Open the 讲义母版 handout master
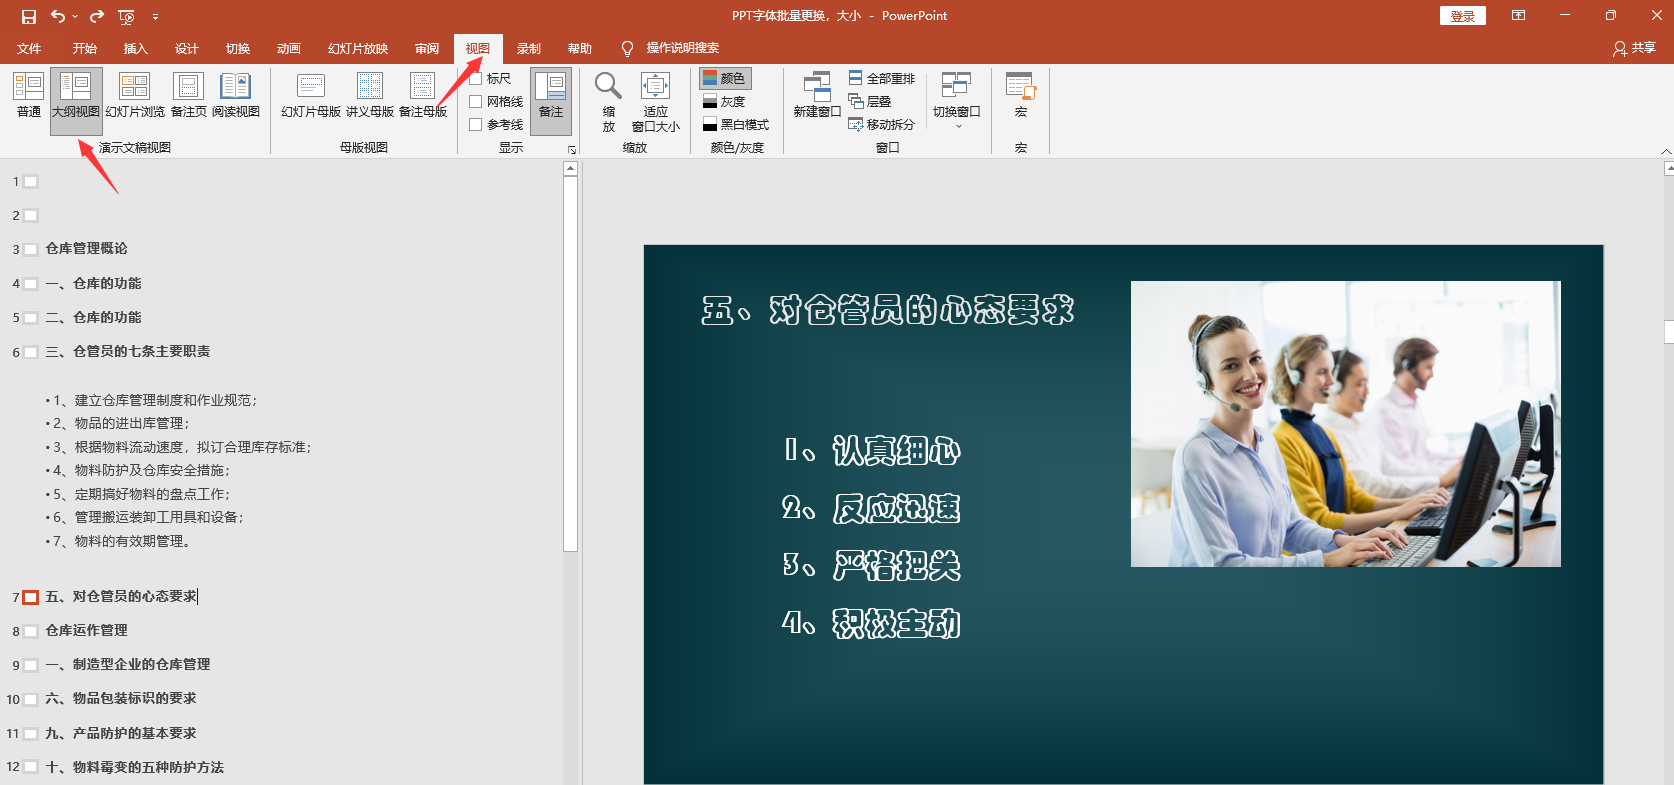Screen dimensions: 1674x785 pos(370,95)
